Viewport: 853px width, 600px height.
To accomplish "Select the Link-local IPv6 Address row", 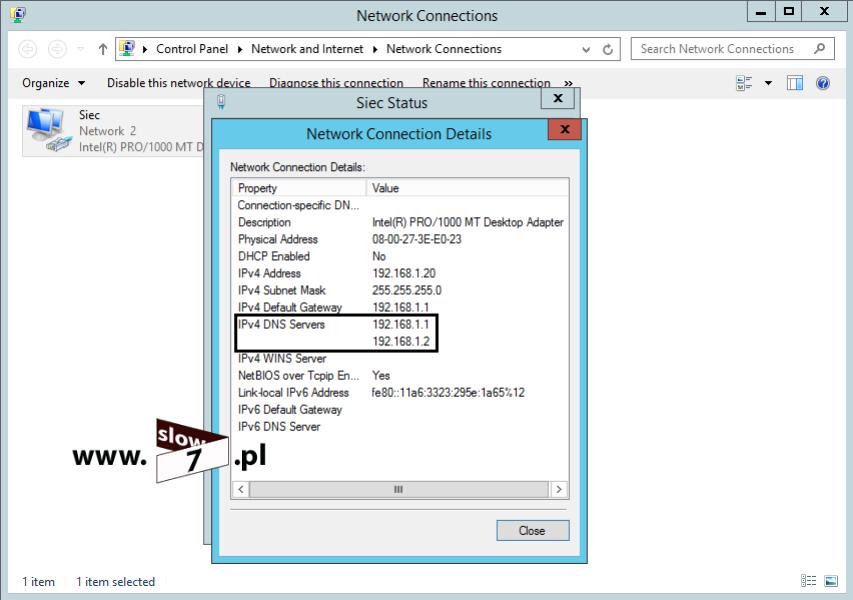I will [x=400, y=392].
